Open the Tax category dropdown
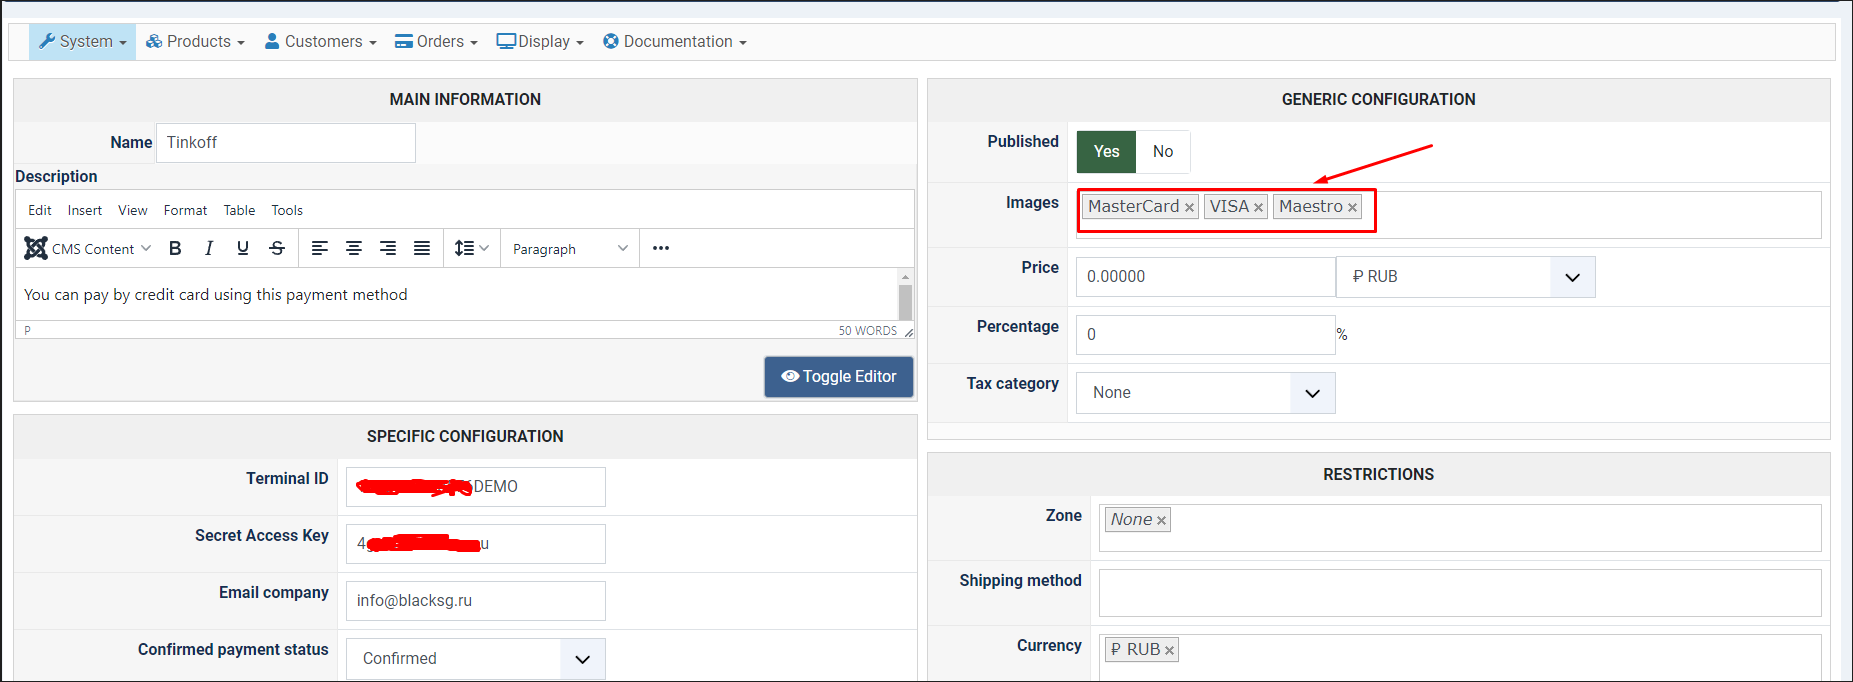 (1205, 393)
